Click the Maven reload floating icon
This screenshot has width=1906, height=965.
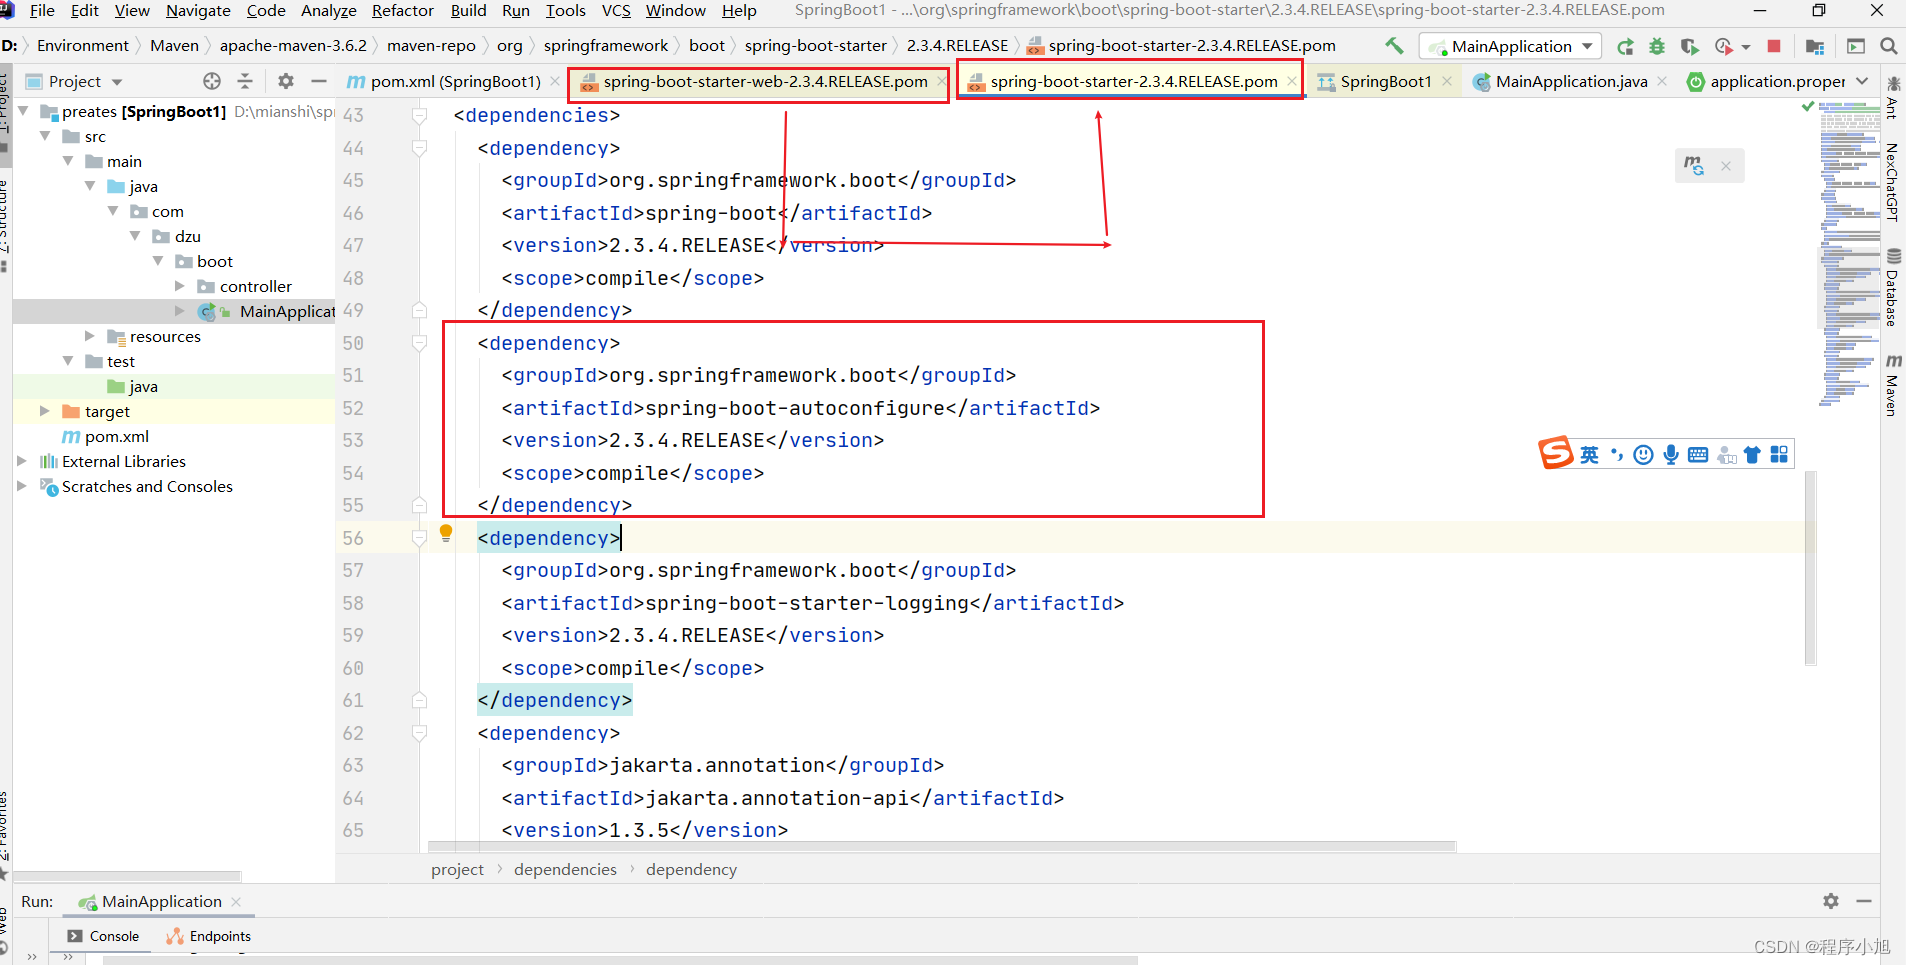click(1694, 166)
